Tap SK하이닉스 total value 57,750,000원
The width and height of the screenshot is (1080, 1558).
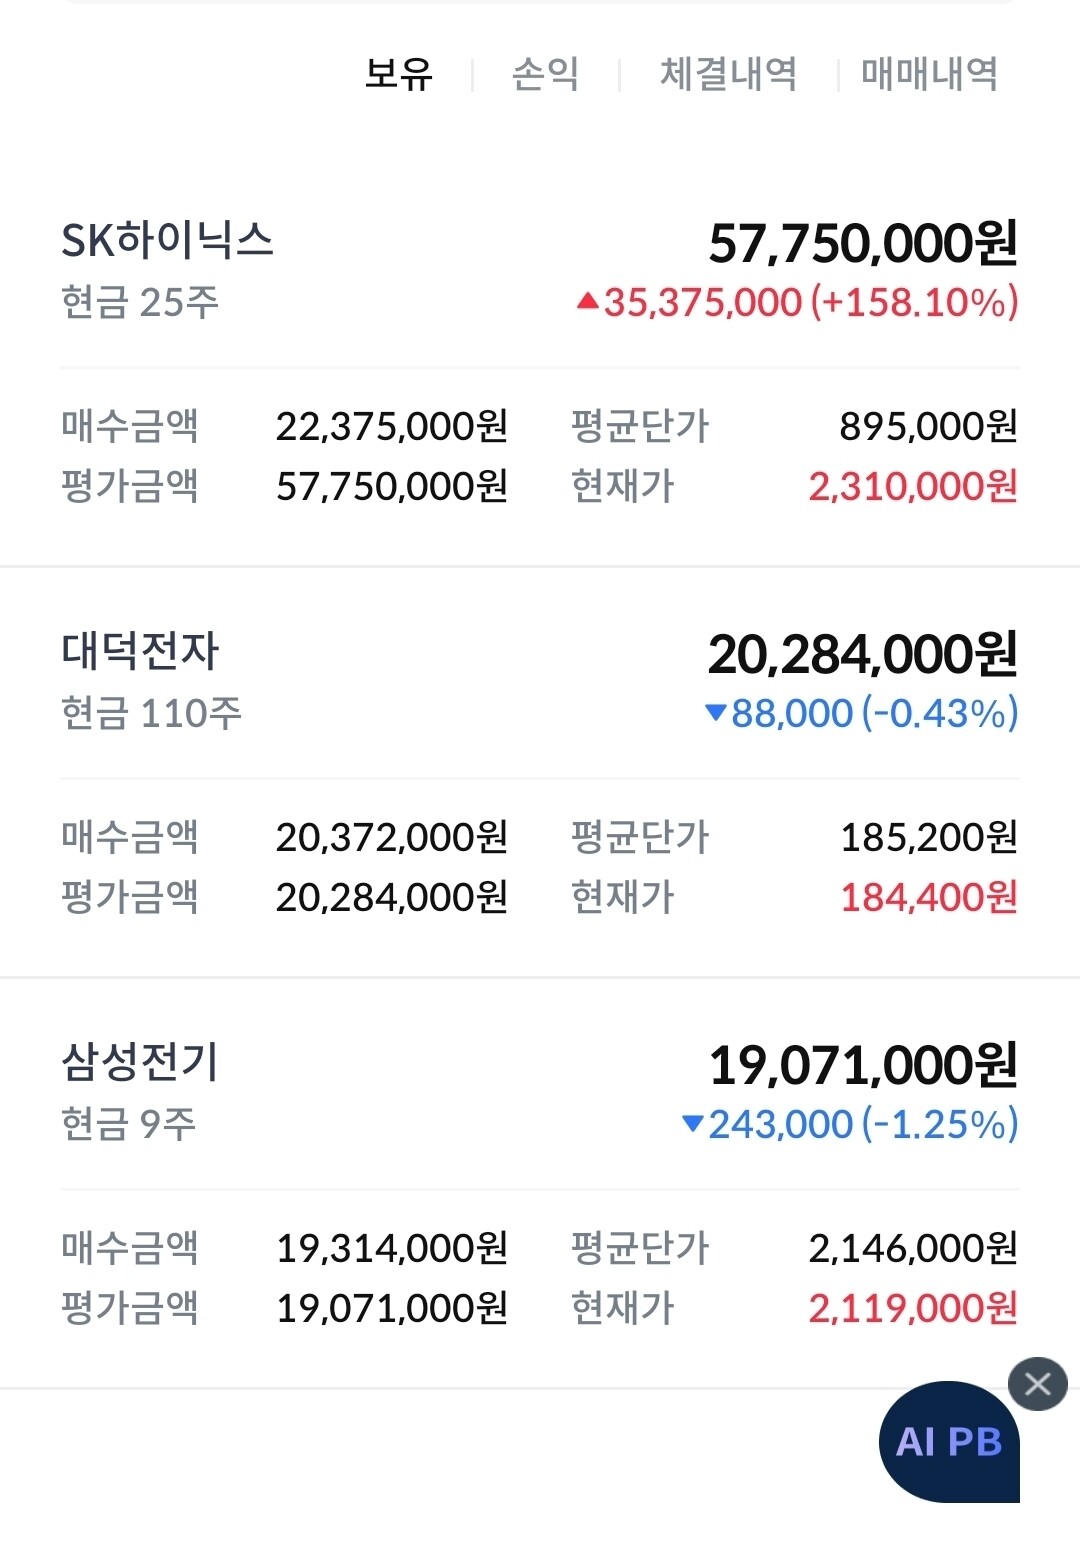coord(863,243)
